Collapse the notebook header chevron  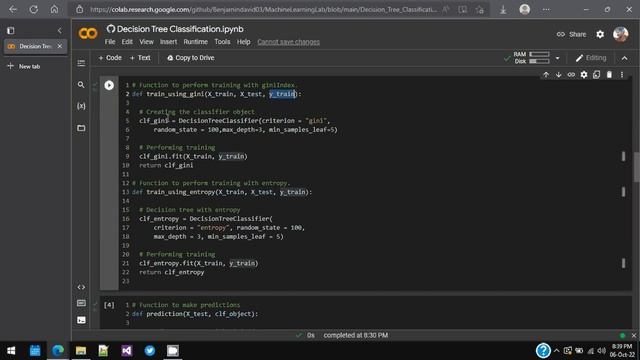pyautogui.click(x=624, y=58)
